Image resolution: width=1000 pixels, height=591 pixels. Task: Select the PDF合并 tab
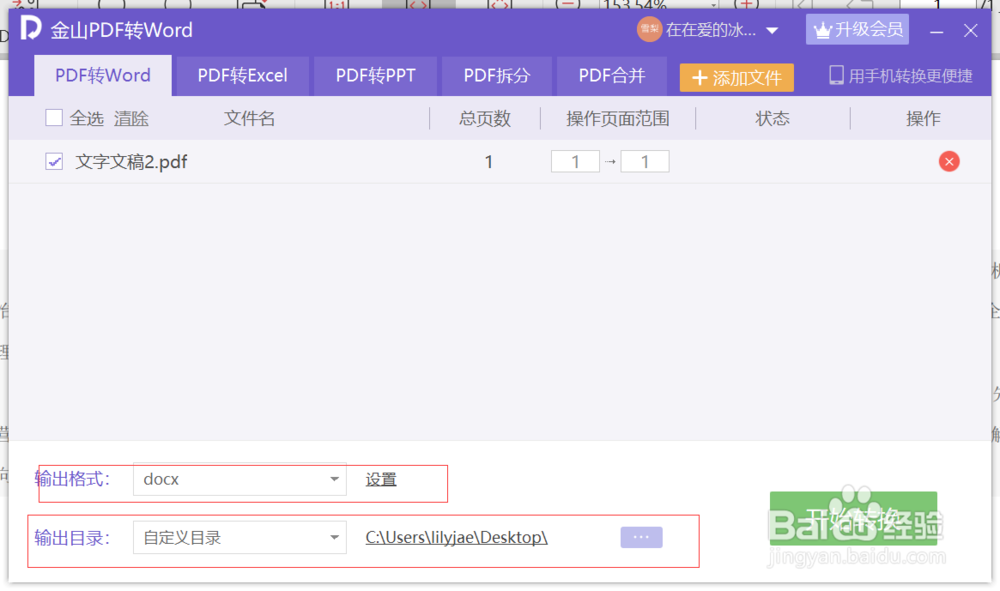click(611, 75)
